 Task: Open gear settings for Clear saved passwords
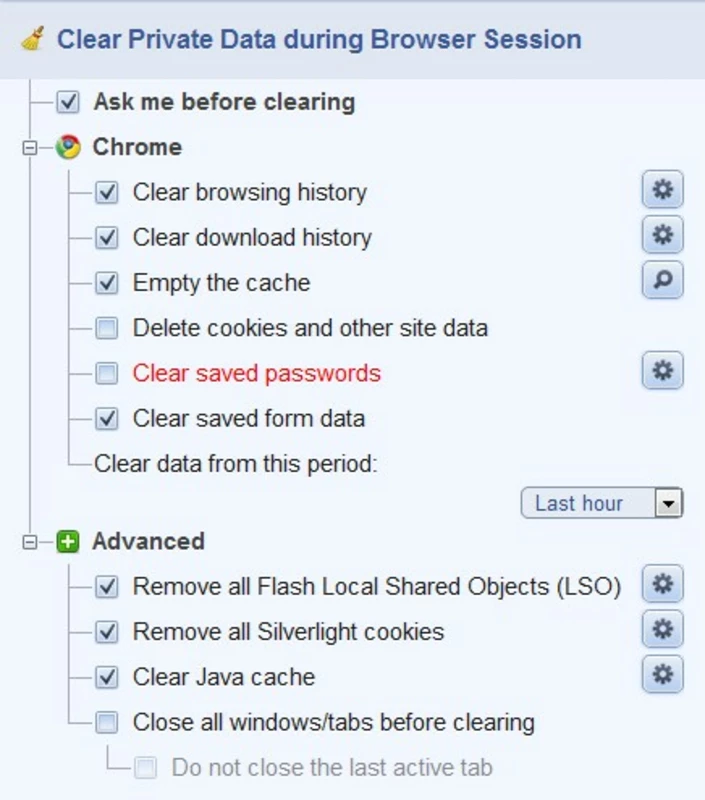(x=662, y=370)
